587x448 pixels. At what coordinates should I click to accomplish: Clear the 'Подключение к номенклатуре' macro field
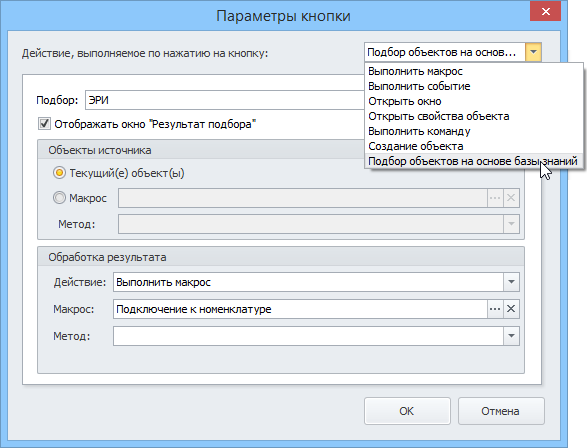[511, 309]
